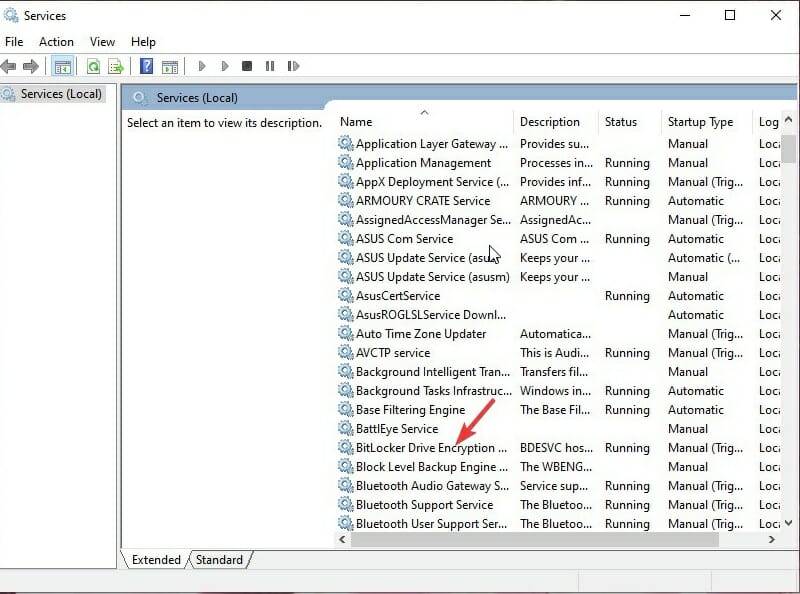Screen dimensions: 800x594
Task: Click the Restart Service toolbar icon
Action: (293, 66)
